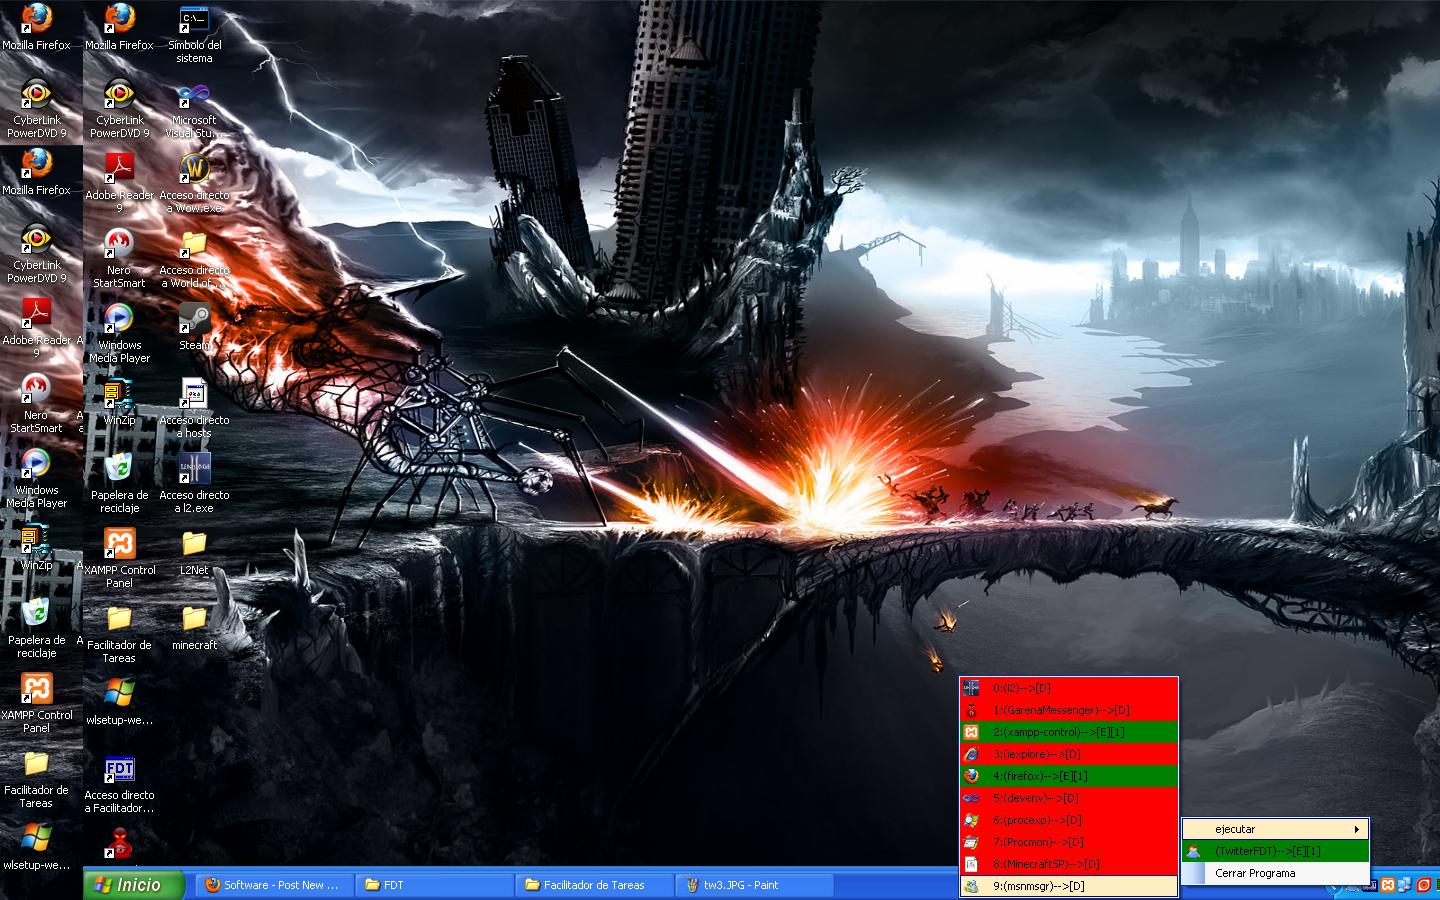Screen dimensions: 1440x900
Task: Click the XAMPP icon in the system tray
Action: (x=1389, y=885)
